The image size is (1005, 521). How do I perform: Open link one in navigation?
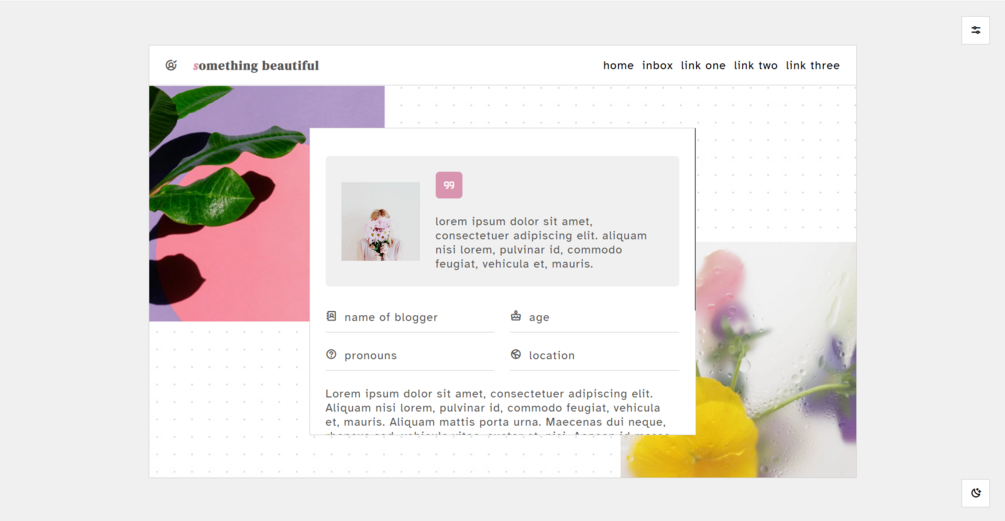click(703, 65)
